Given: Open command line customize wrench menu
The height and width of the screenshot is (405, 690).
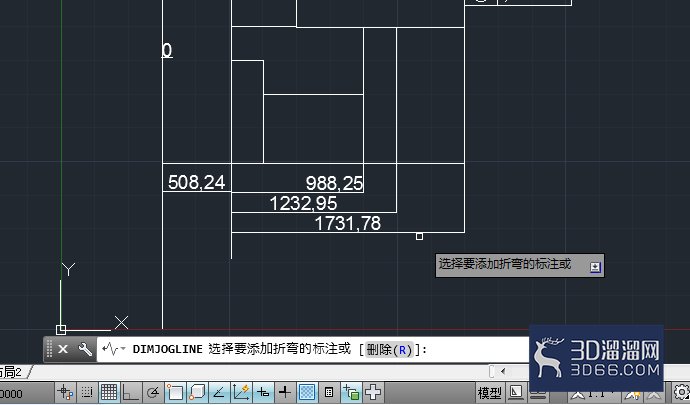Looking at the screenshot, I should [x=85, y=350].
